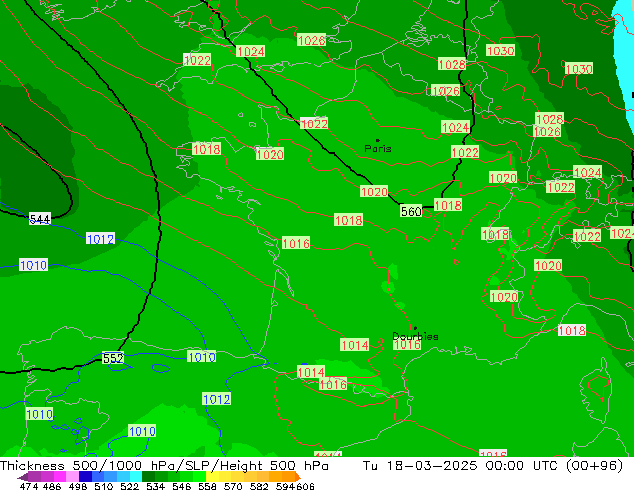Click the blue 1010 label beside the 552 label
The height and width of the screenshot is (490, 634).
[201, 357]
